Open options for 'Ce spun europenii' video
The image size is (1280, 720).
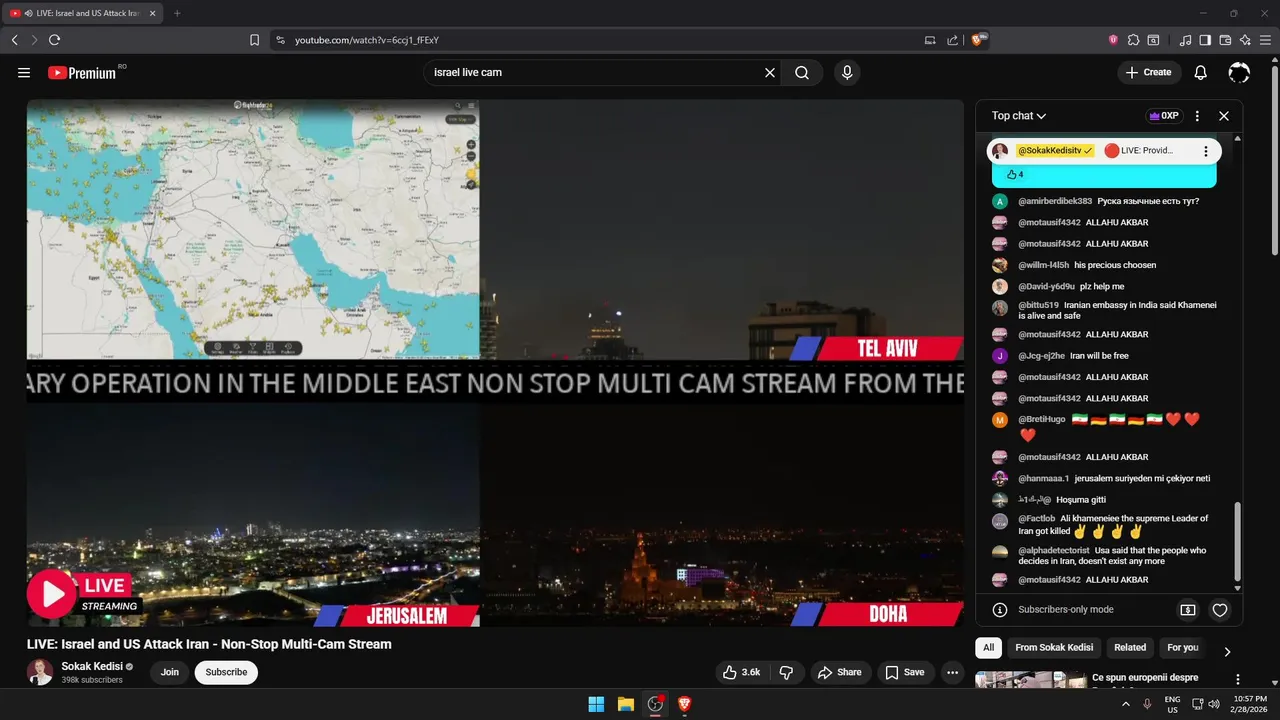click(1237, 680)
